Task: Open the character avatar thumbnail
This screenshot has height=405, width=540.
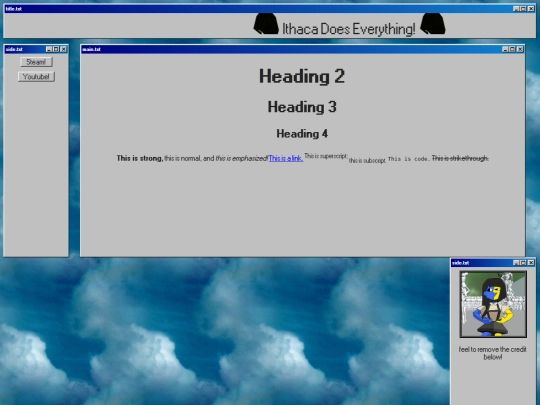Action: pyautogui.click(x=493, y=304)
